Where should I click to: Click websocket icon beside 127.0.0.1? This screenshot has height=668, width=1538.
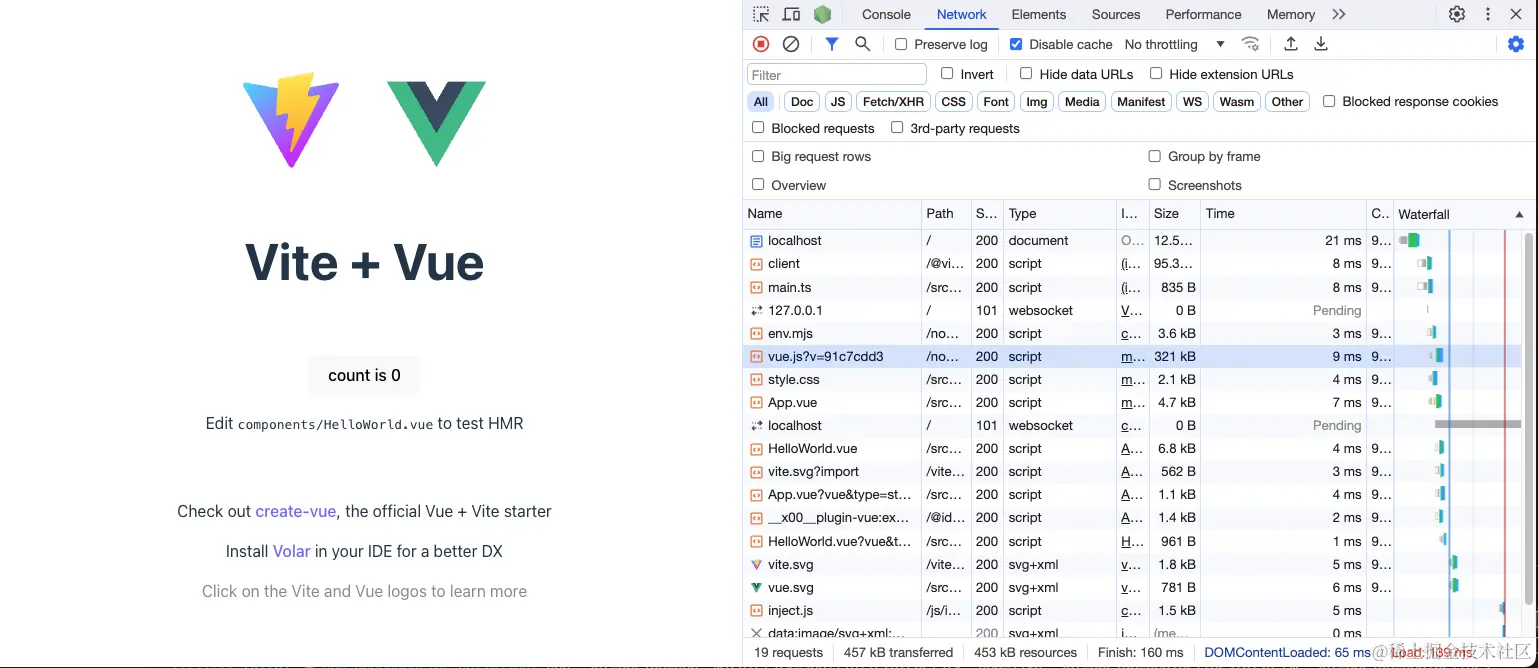[756, 310]
